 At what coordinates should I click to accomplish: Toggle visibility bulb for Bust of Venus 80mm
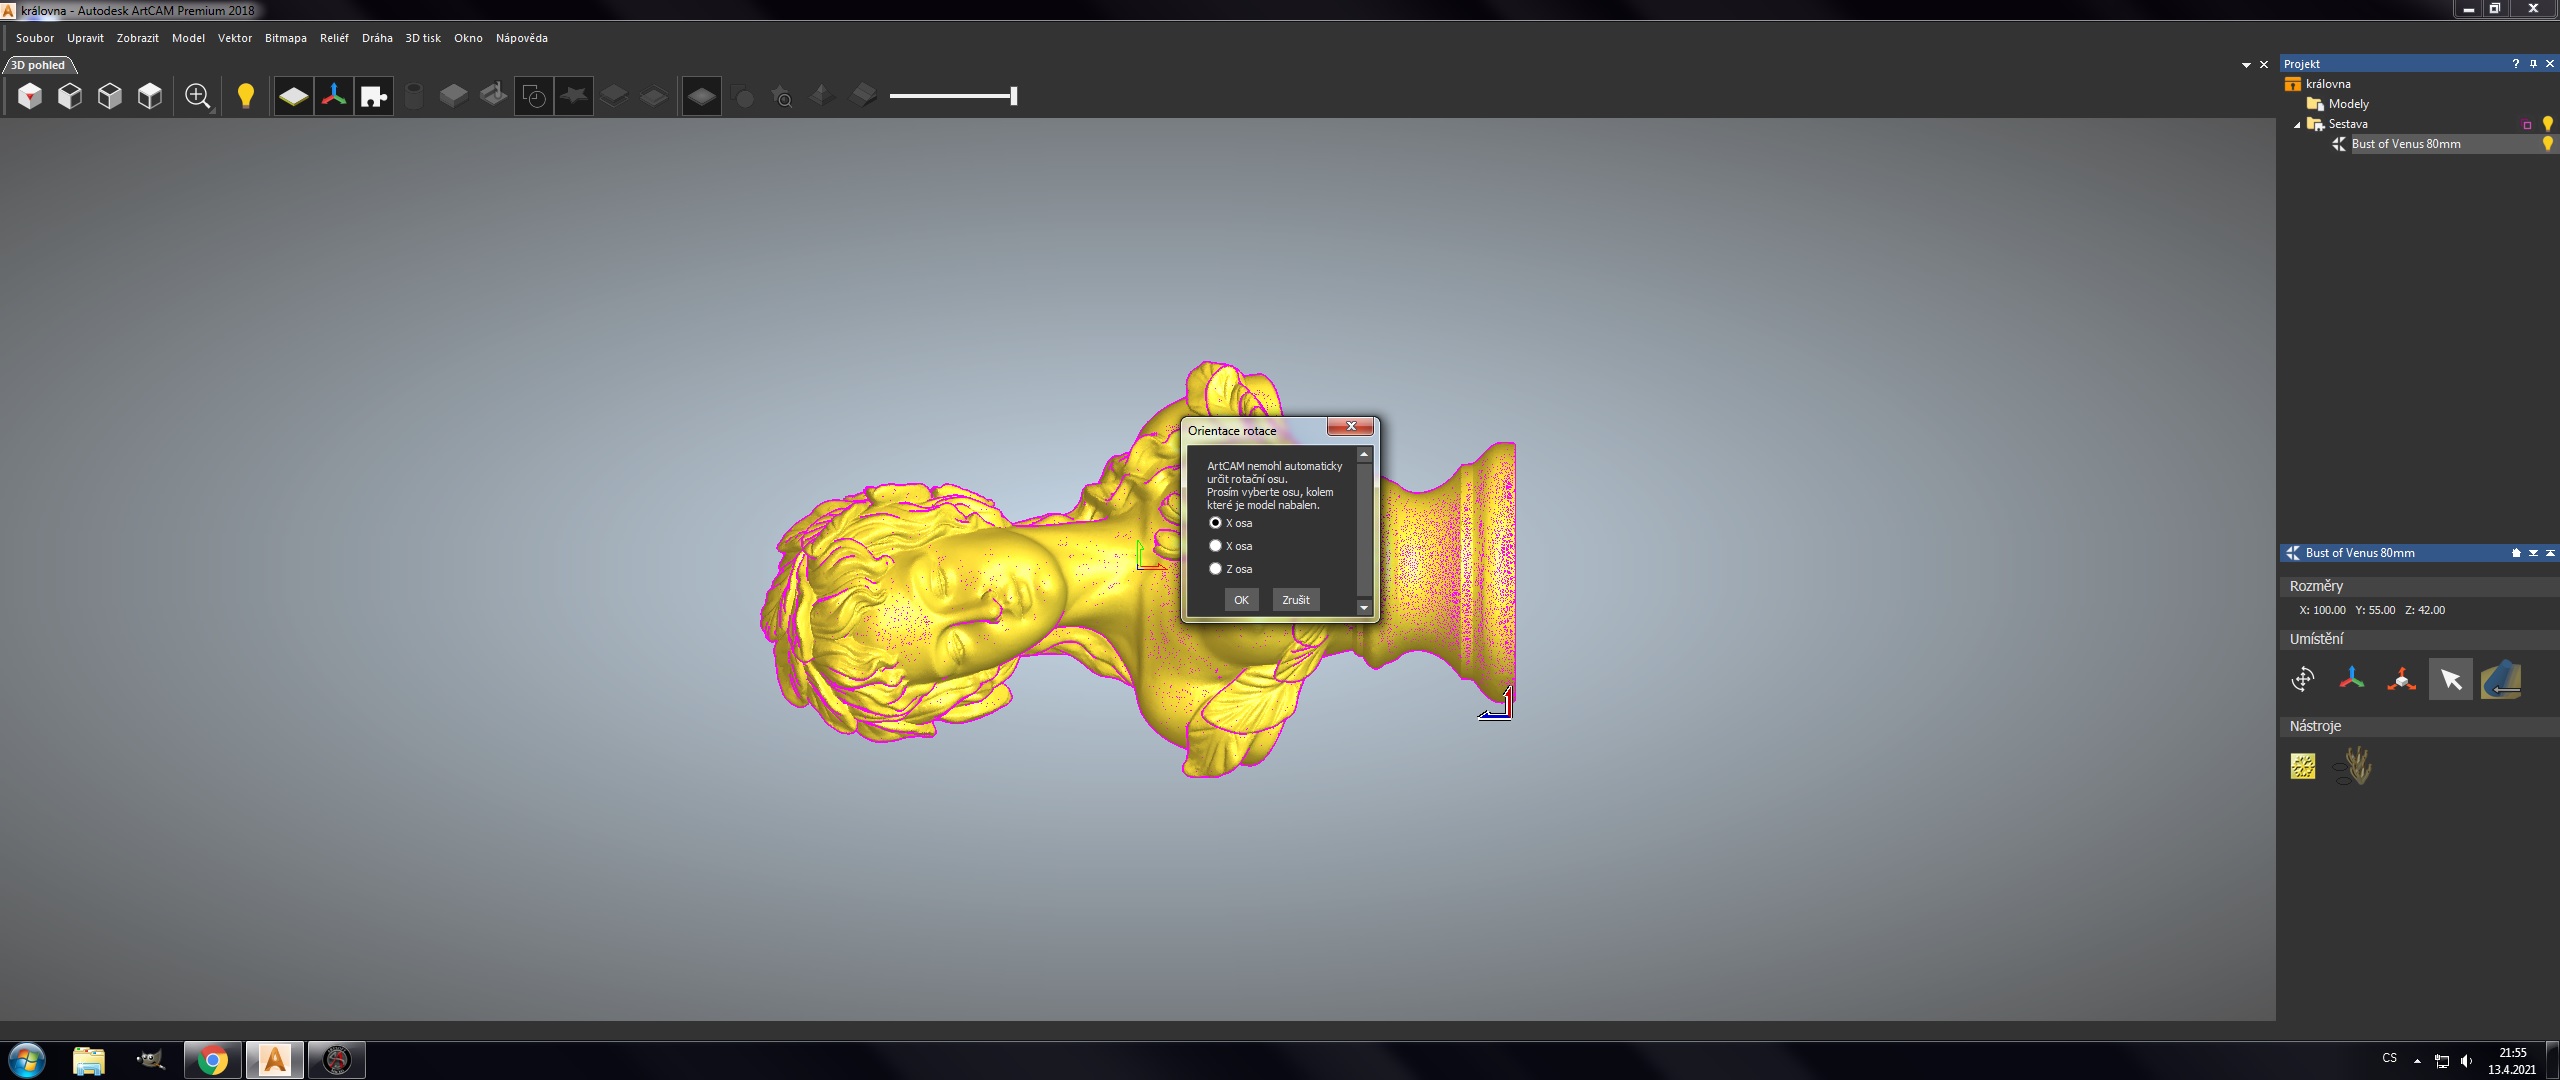point(2547,144)
